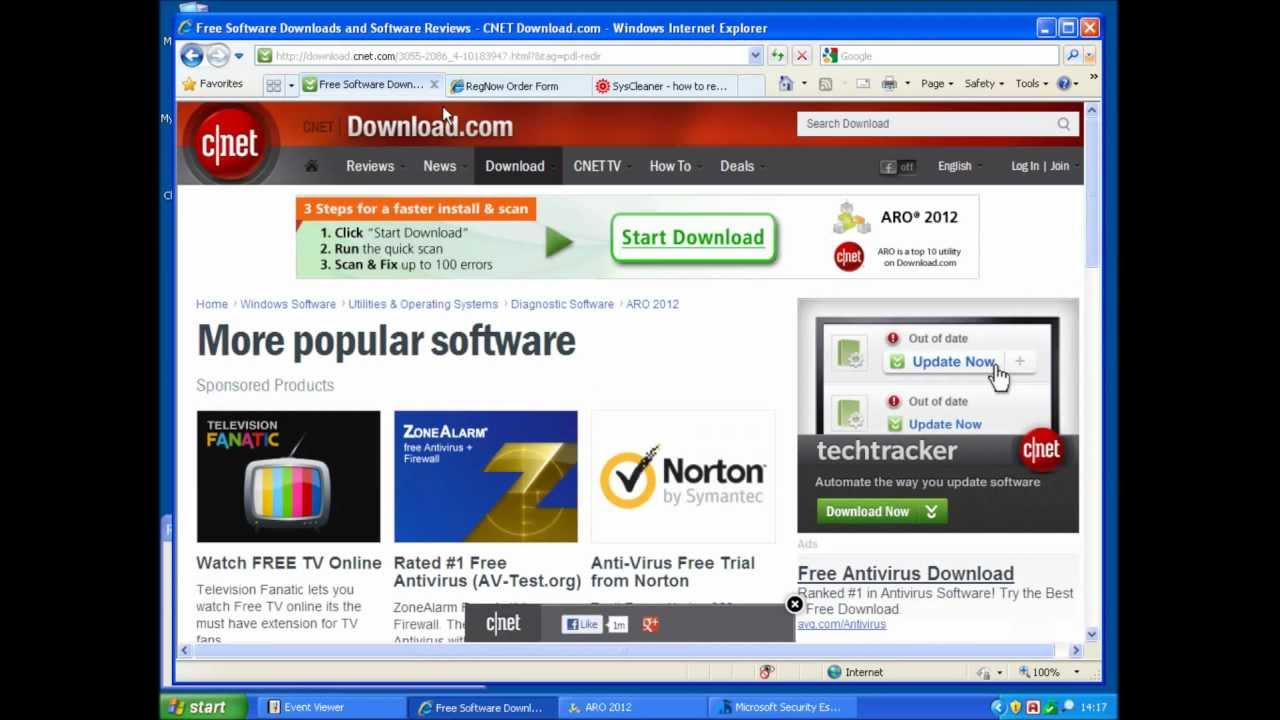Click the Diagnostic Software breadcrumb link
Screen dimensions: 1280x720
point(562,304)
